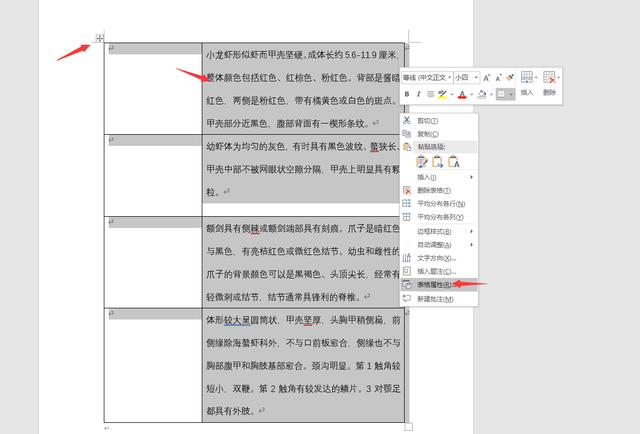Expand the font color dropdown arrow
The image size is (640, 434).
[x=471, y=95]
